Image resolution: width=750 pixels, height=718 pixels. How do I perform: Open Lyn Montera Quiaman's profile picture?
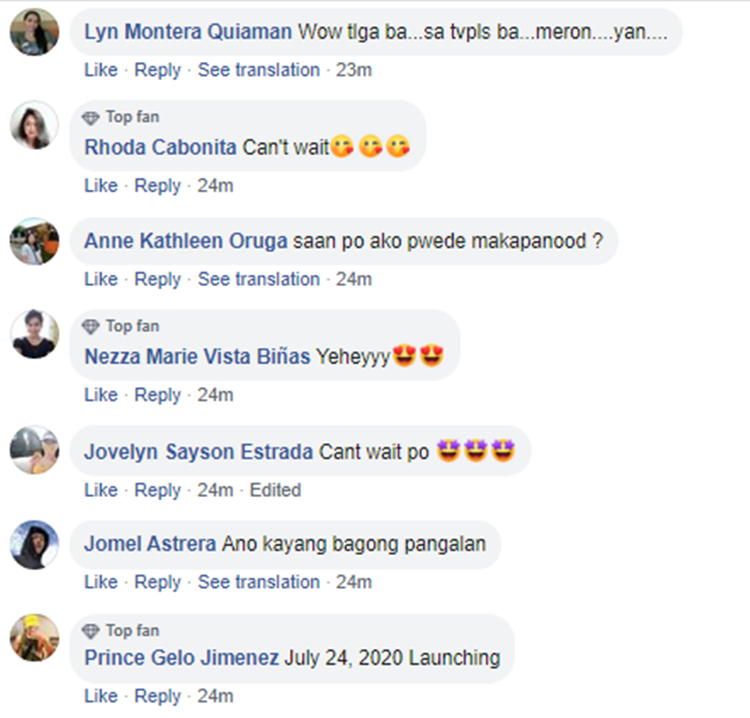34,32
